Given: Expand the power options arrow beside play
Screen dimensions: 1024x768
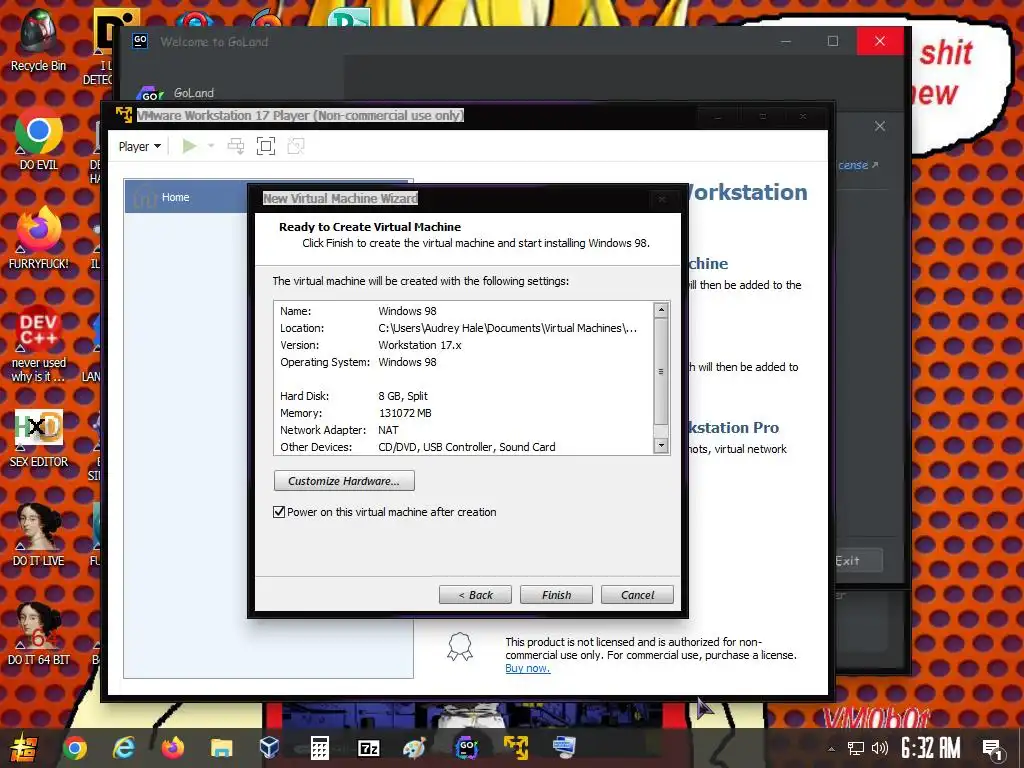Looking at the screenshot, I should [211, 146].
